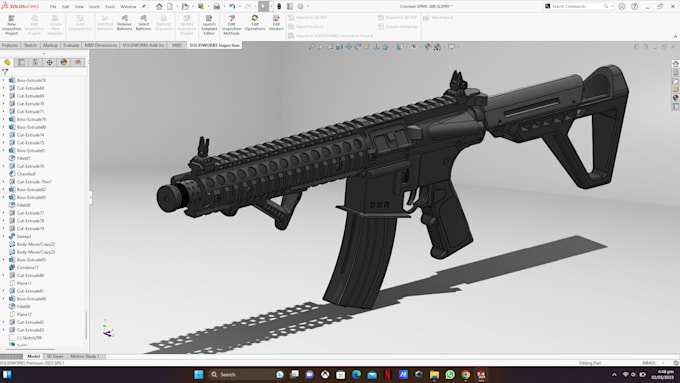Click the Open file icon
Screen dimensions: 680x383
point(185,7)
